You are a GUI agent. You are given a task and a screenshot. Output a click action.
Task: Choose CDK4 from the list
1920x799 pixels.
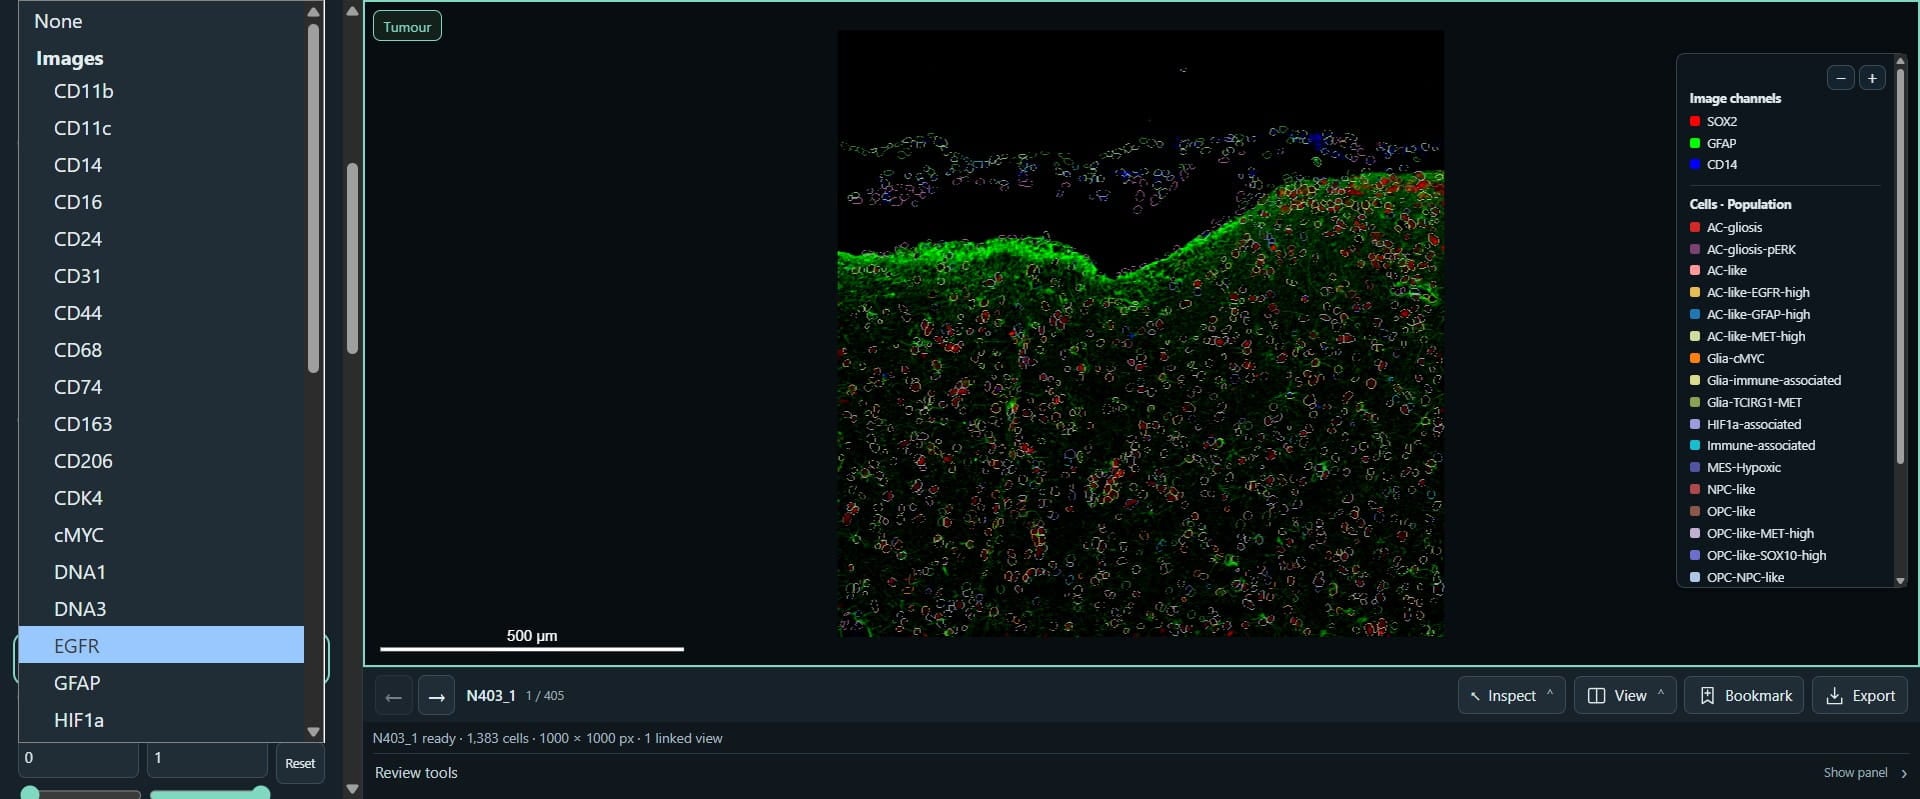[161, 498]
